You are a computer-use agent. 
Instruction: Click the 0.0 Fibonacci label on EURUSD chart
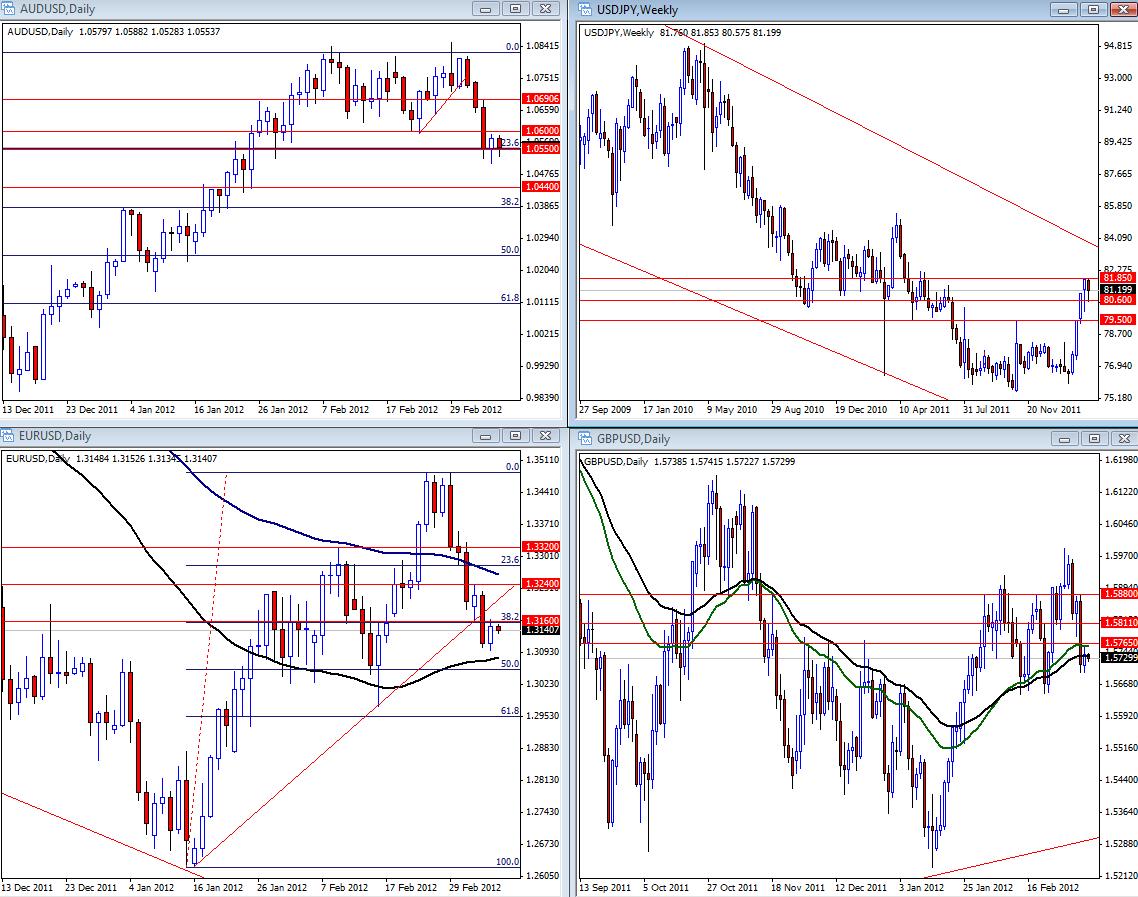point(512,467)
